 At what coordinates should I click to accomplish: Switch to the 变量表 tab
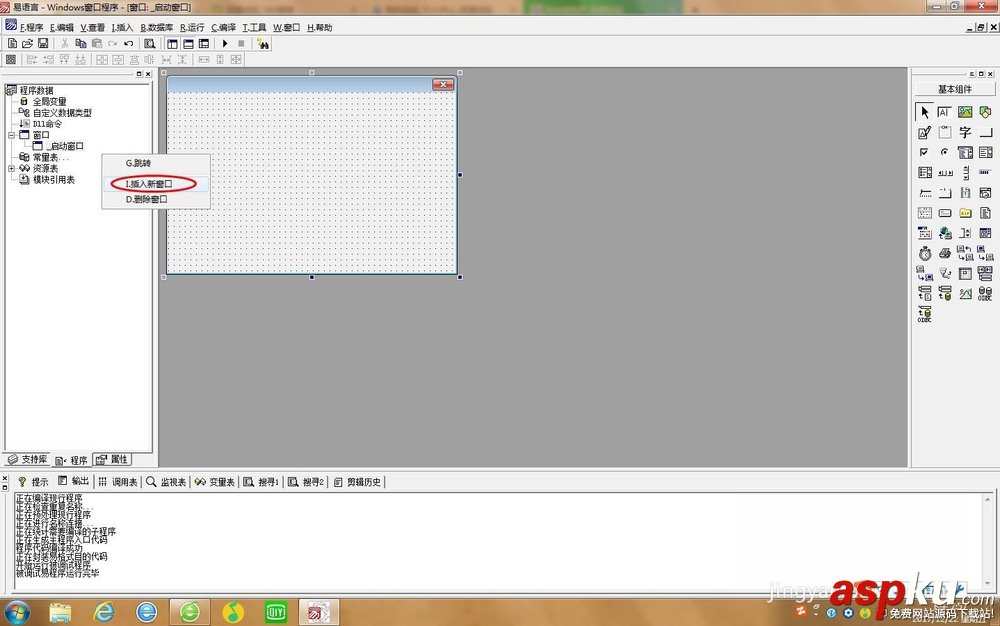click(x=215, y=482)
